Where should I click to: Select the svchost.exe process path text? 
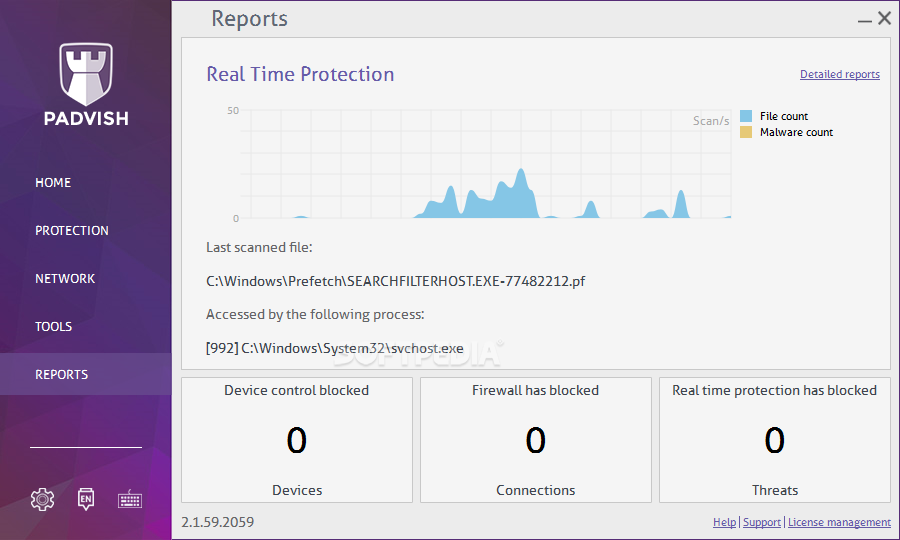pos(335,348)
